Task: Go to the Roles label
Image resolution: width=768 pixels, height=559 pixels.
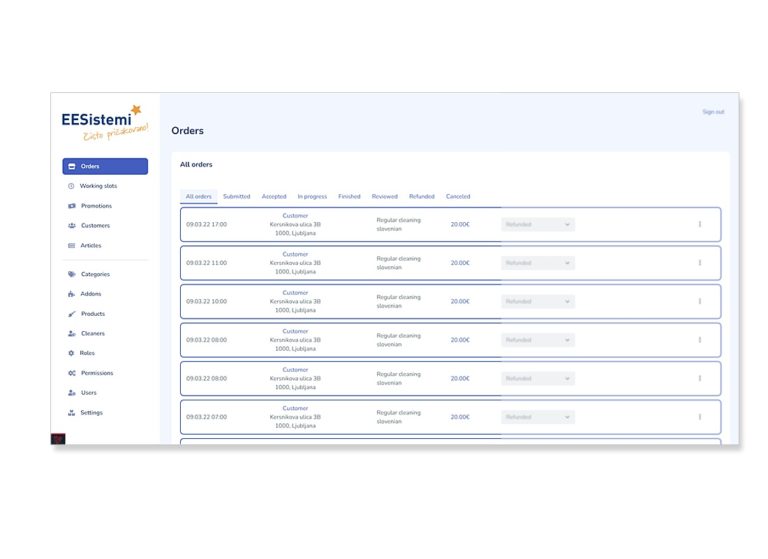Action: coord(87,353)
